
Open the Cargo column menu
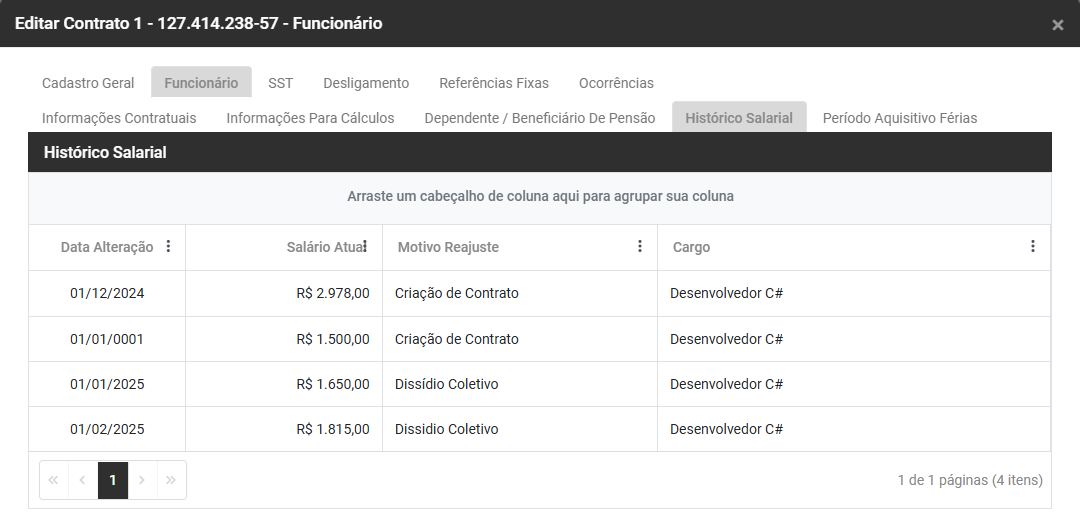(x=1033, y=247)
